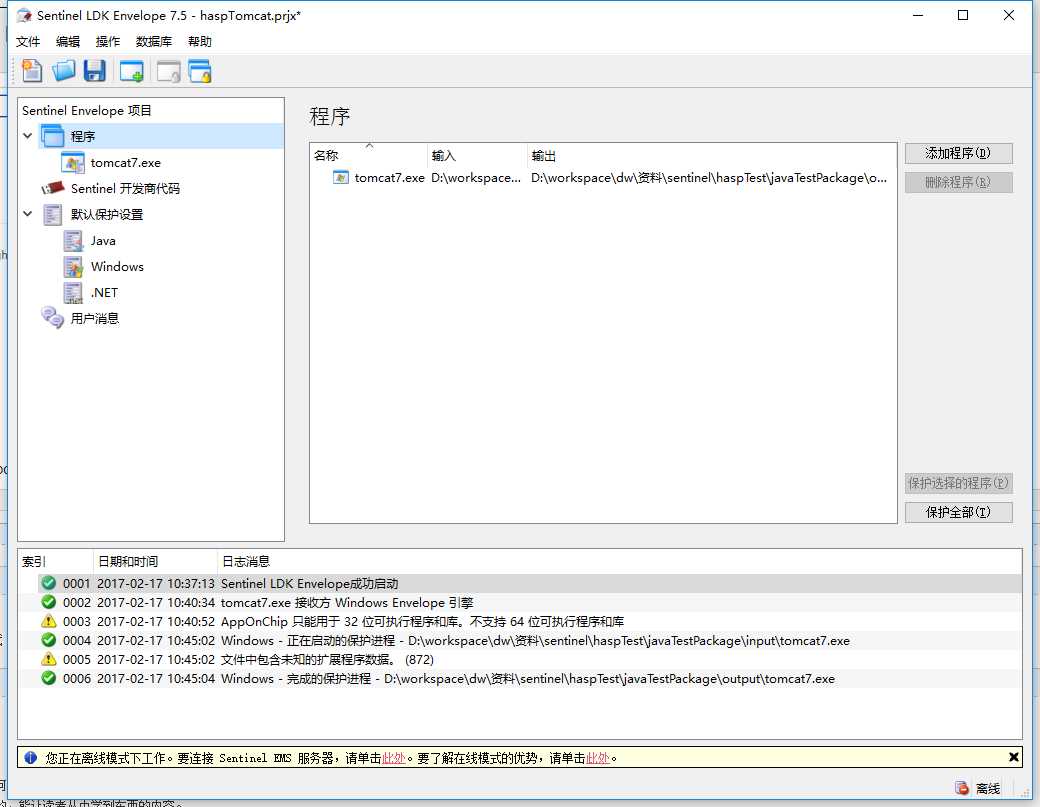The width and height of the screenshot is (1040, 807).
Task: Click the 日志消息 log column header
Action: [x=619, y=562]
